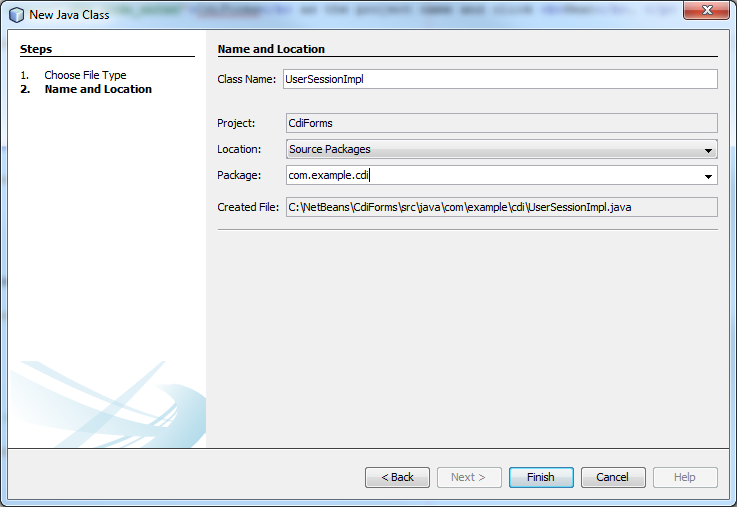The height and width of the screenshot is (507, 737).
Task: Click the 'Class Name:' label
Action: pos(246,79)
